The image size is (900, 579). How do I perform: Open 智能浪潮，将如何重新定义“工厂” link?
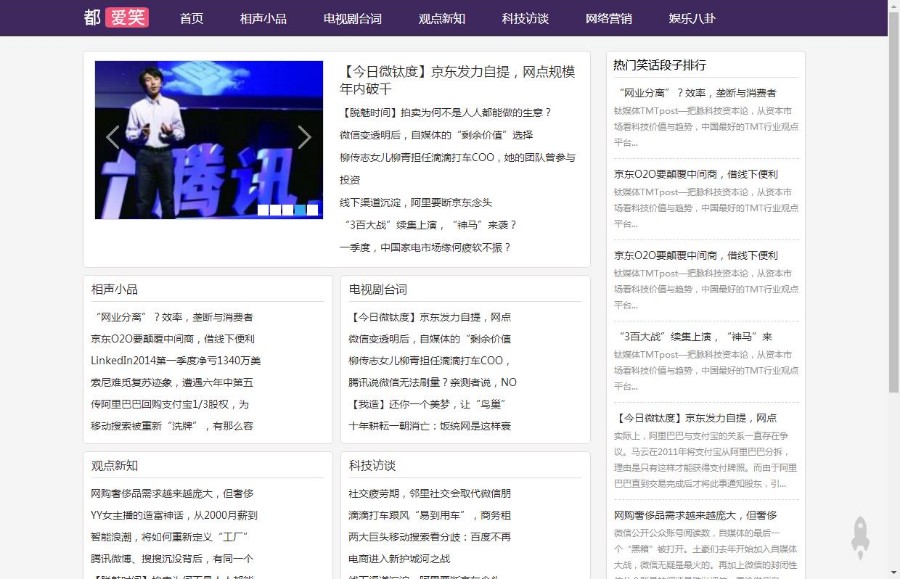click(x=169, y=537)
